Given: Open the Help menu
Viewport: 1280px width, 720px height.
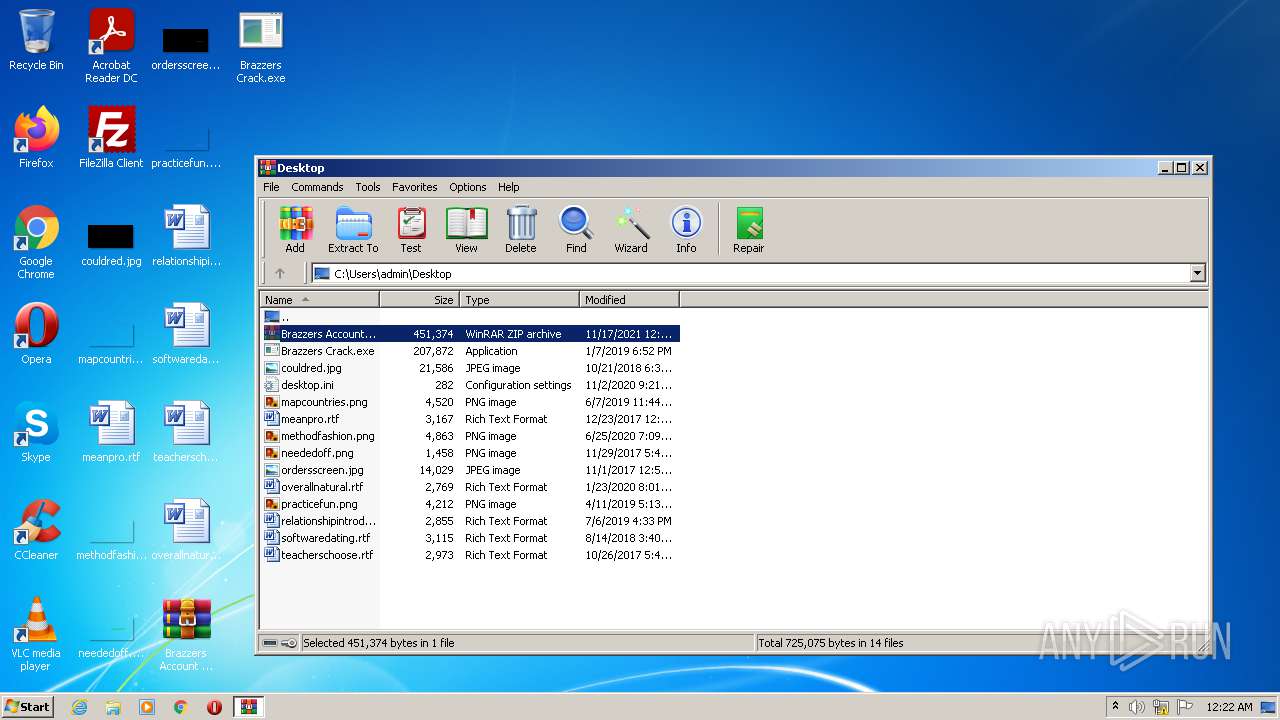Looking at the screenshot, I should click(509, 187).
